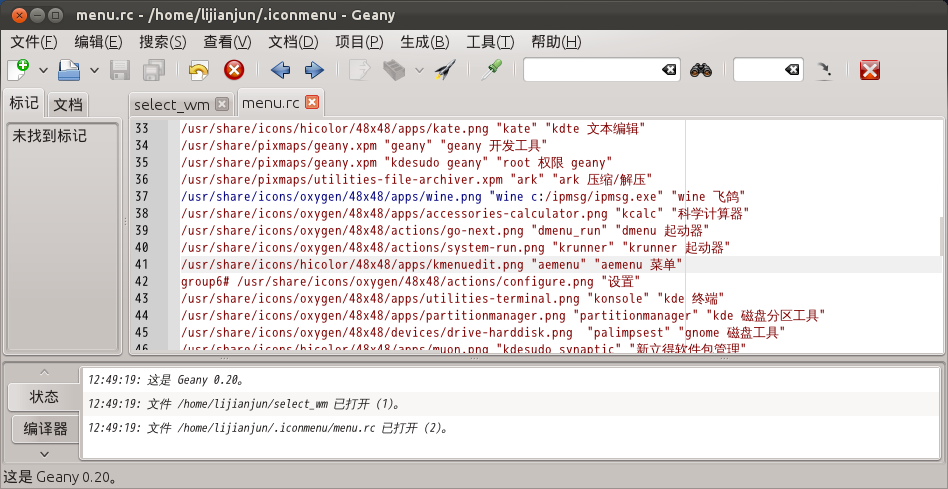Select the 状态 message tab

pos(45,397)
